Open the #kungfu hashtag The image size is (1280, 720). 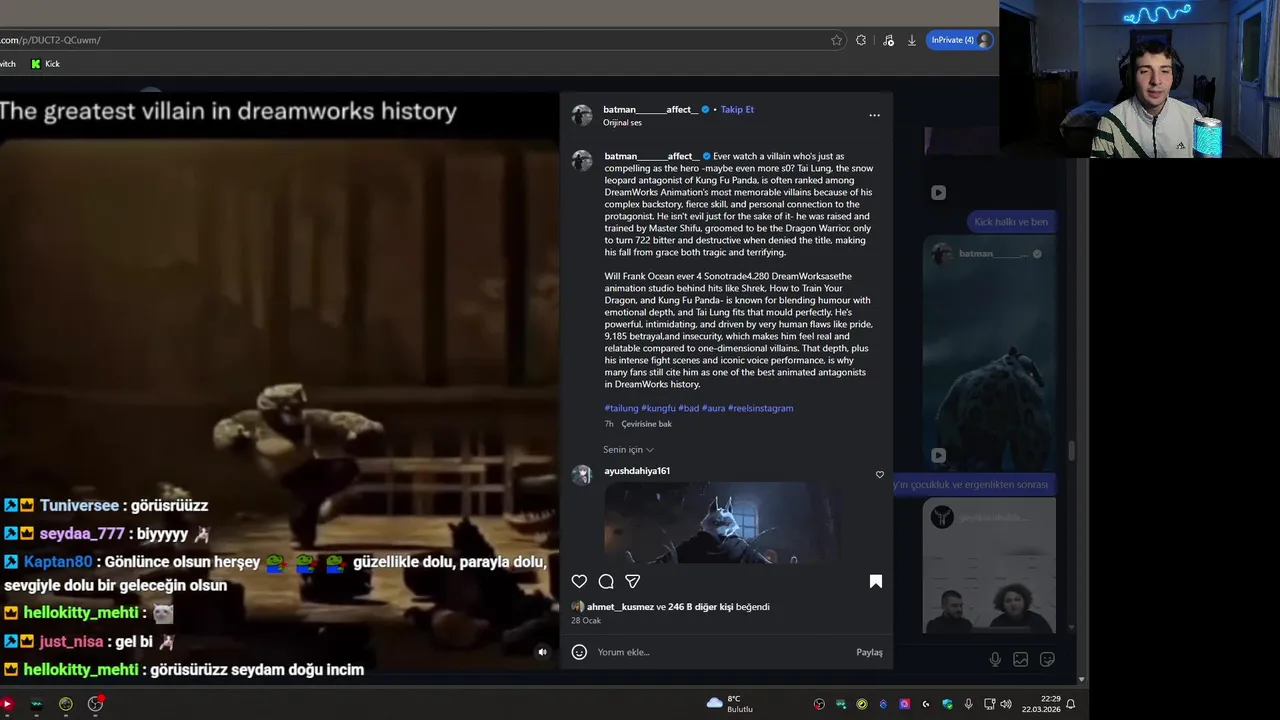click(658, 408)
